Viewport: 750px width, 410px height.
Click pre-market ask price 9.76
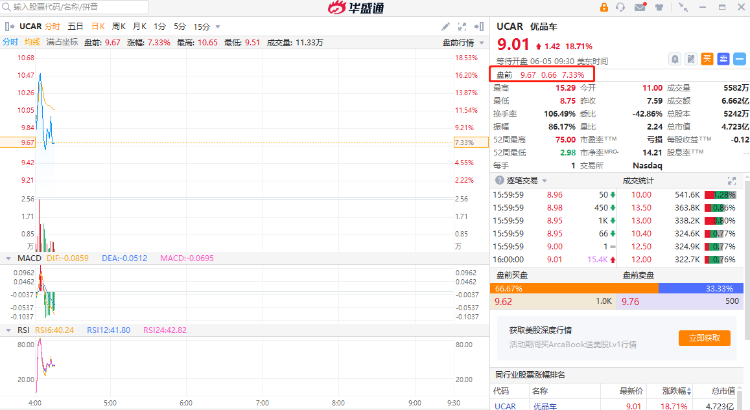(630, 301)
